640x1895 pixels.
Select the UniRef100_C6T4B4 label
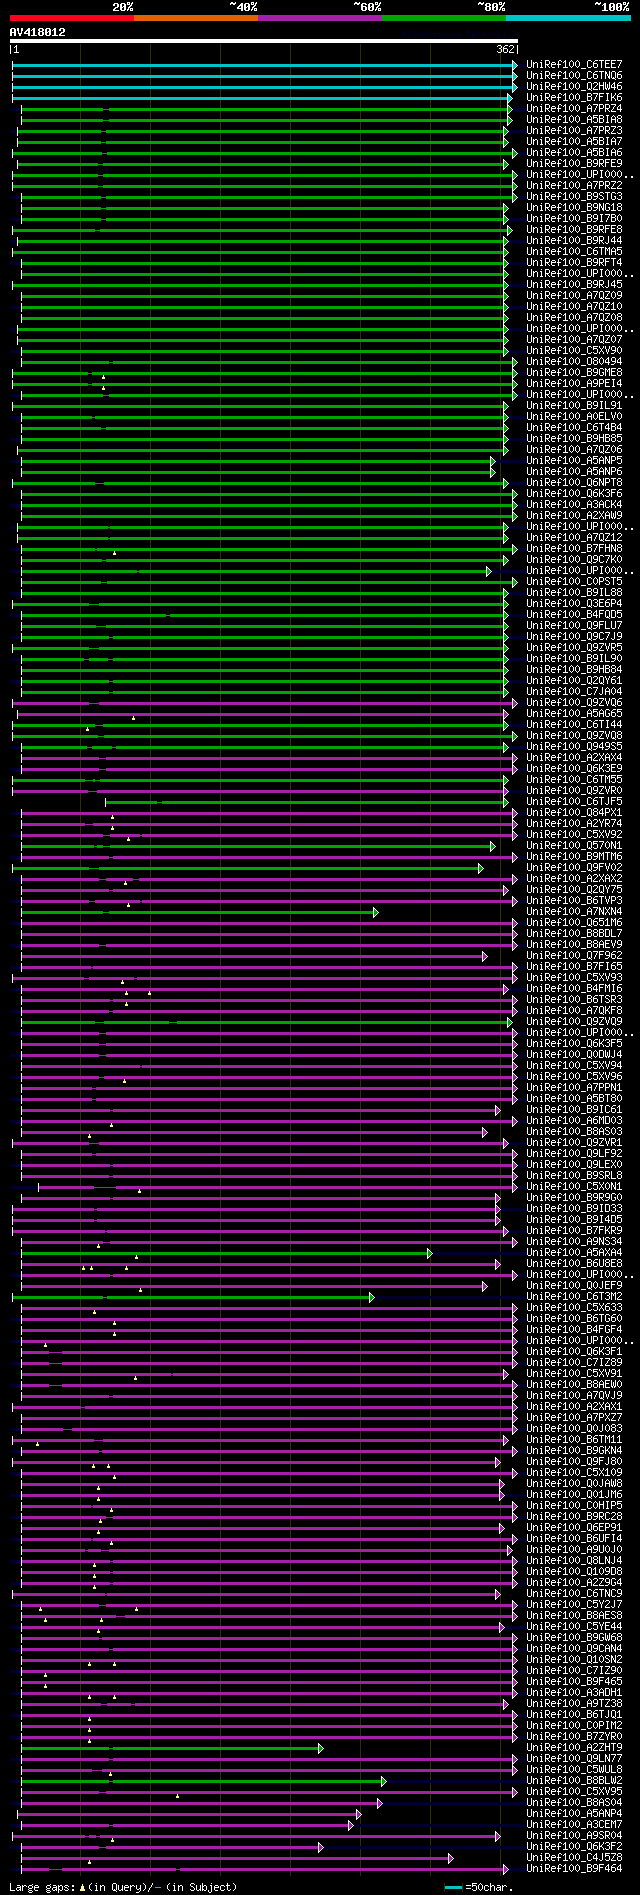(574, 428)
